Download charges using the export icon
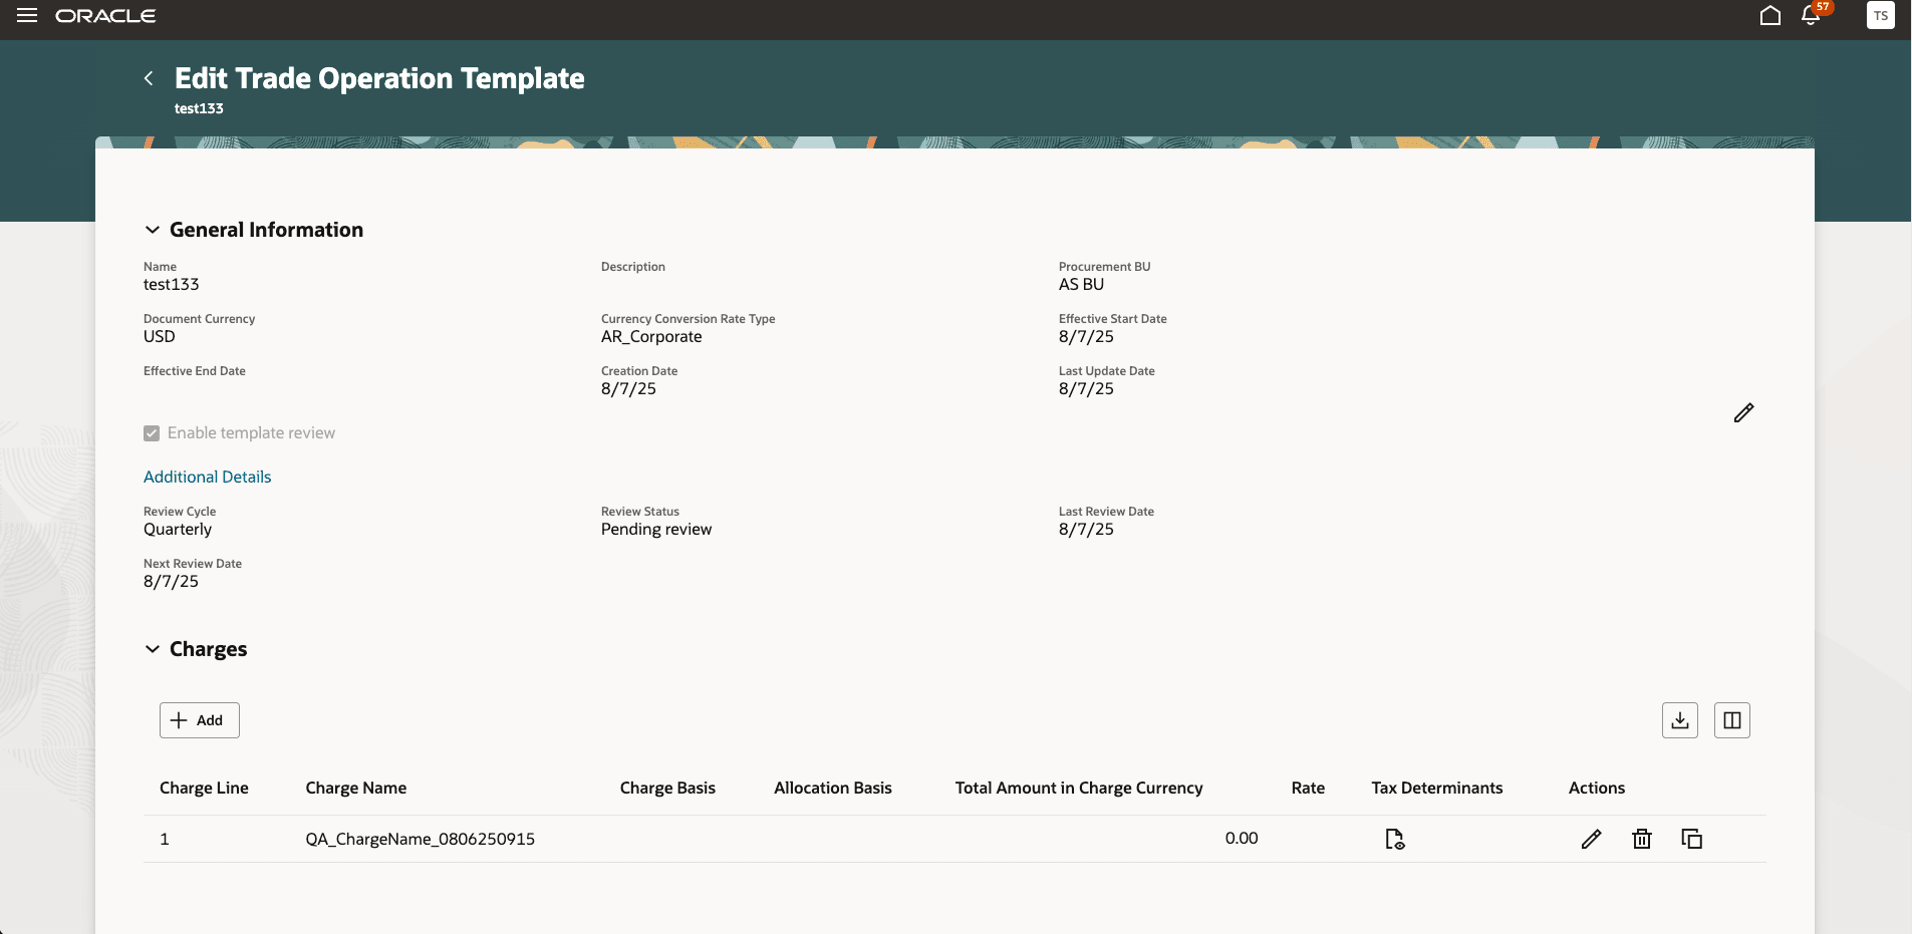Screen dimensions: 1912x934 pyautogui.click(x=1680, y=720)
